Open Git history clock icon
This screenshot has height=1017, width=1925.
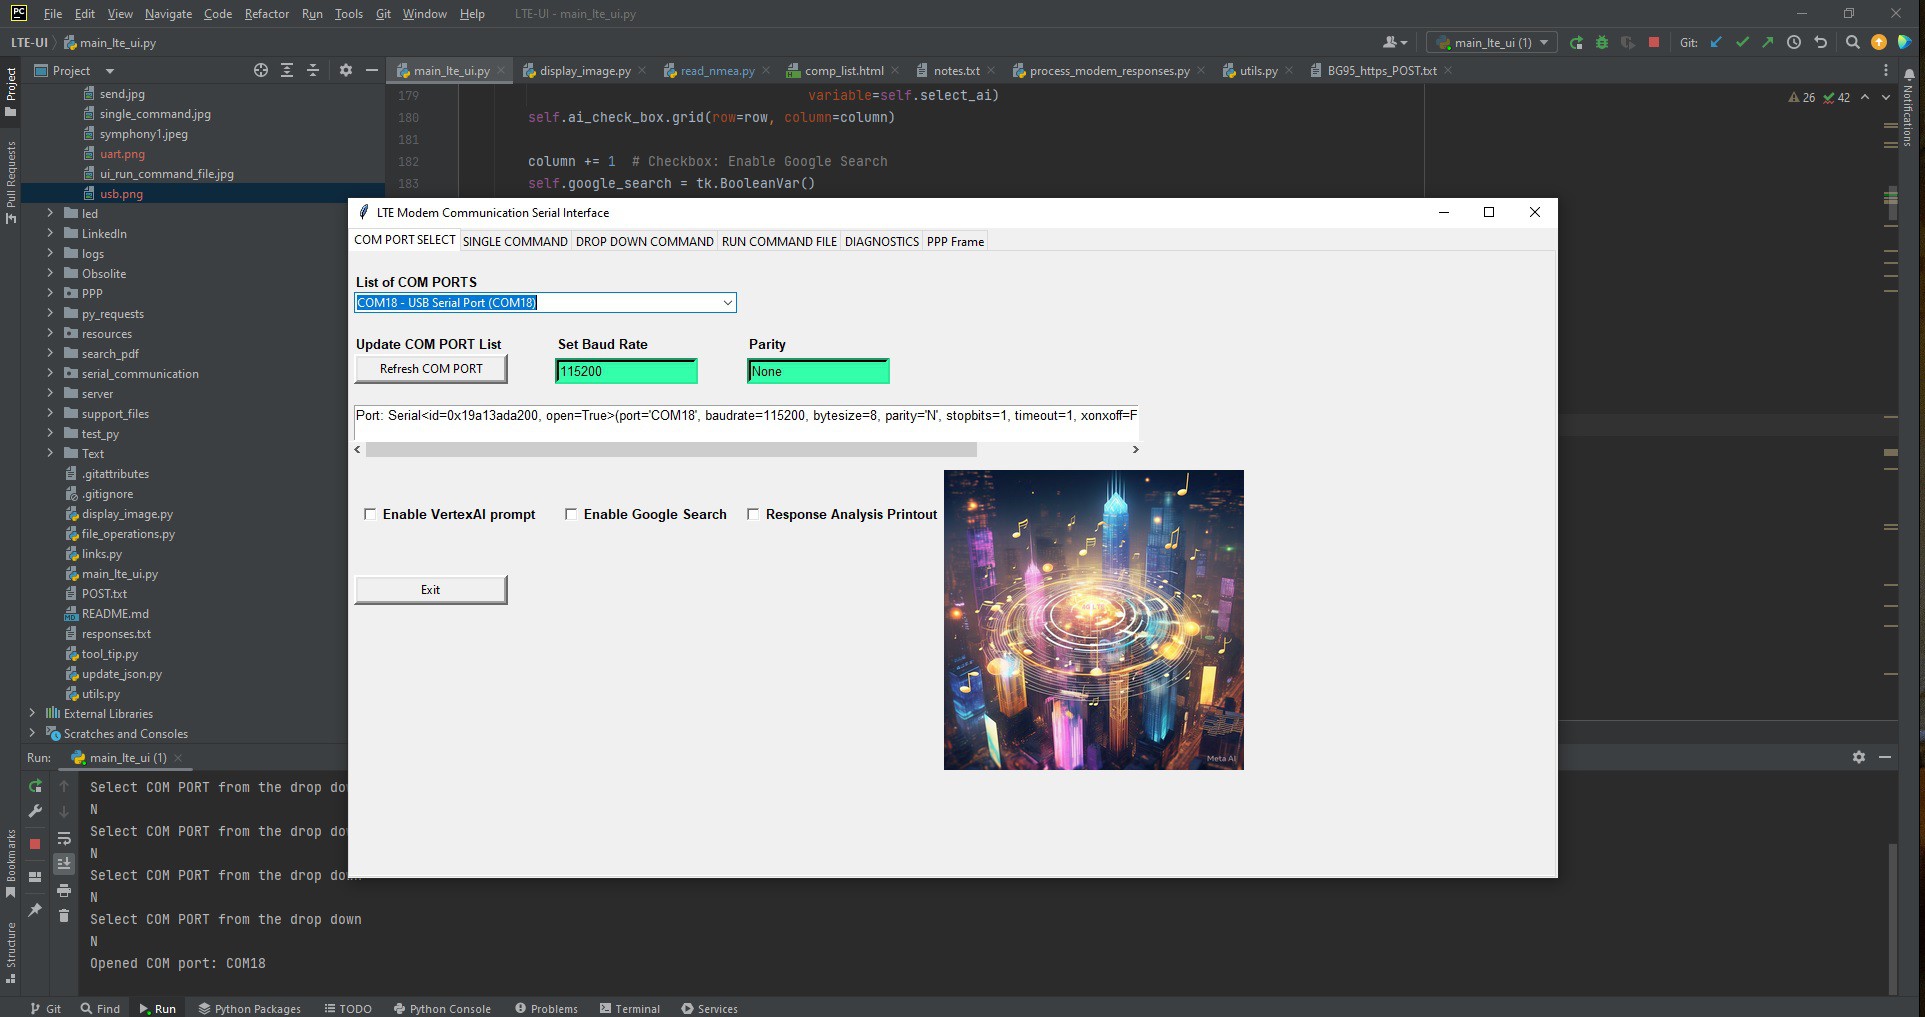coord(1794,43)
